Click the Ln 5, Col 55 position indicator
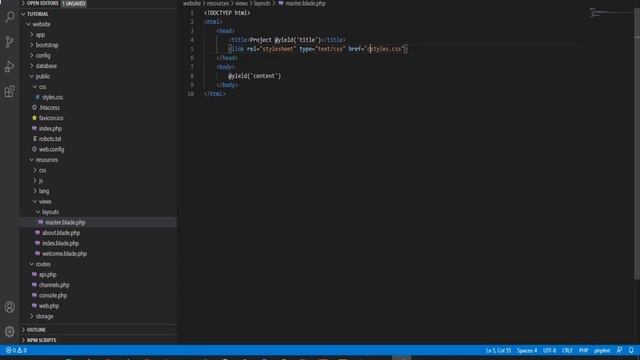 tap(498, 351)
